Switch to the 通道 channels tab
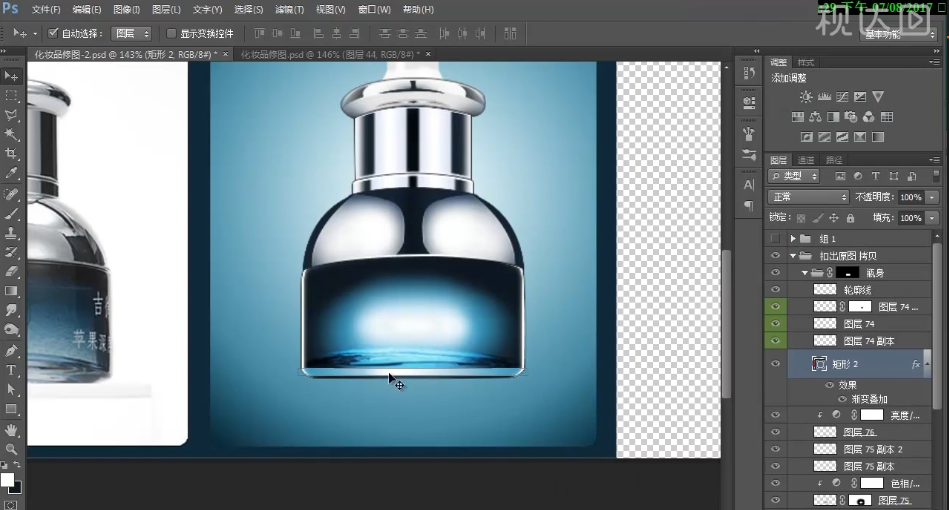The width and height of the screenshot is (949, 510). coord(806,160)
